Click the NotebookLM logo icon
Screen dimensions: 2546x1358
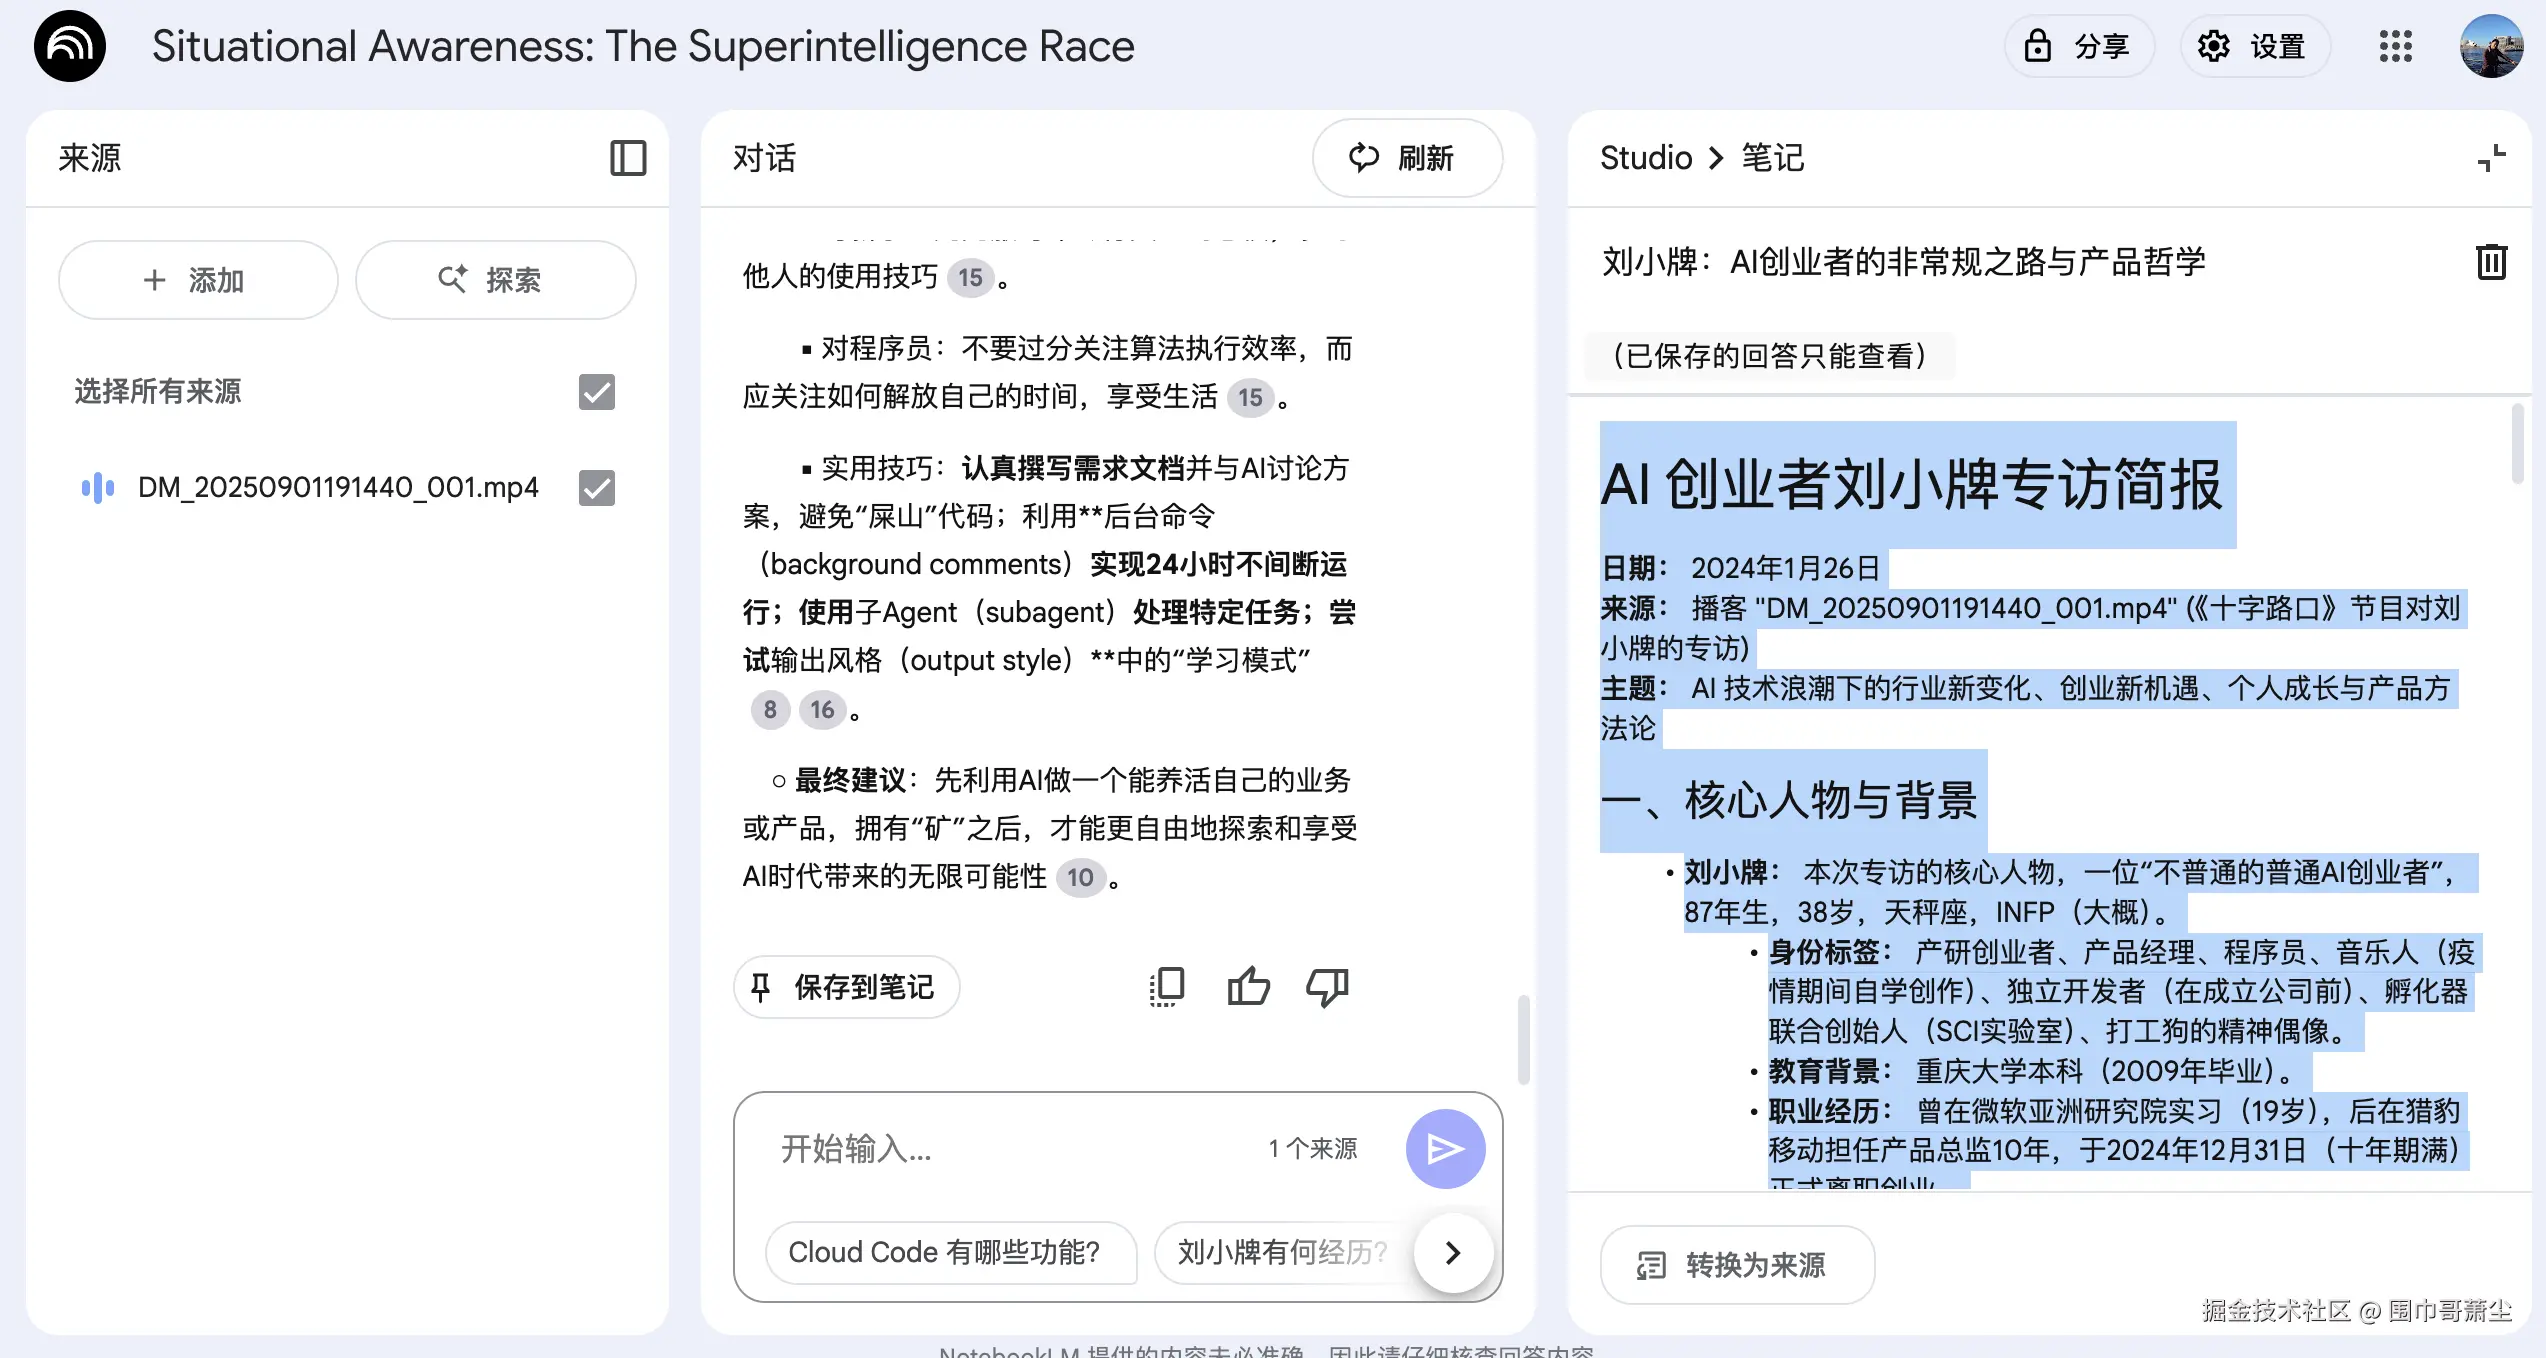point(70,46)
